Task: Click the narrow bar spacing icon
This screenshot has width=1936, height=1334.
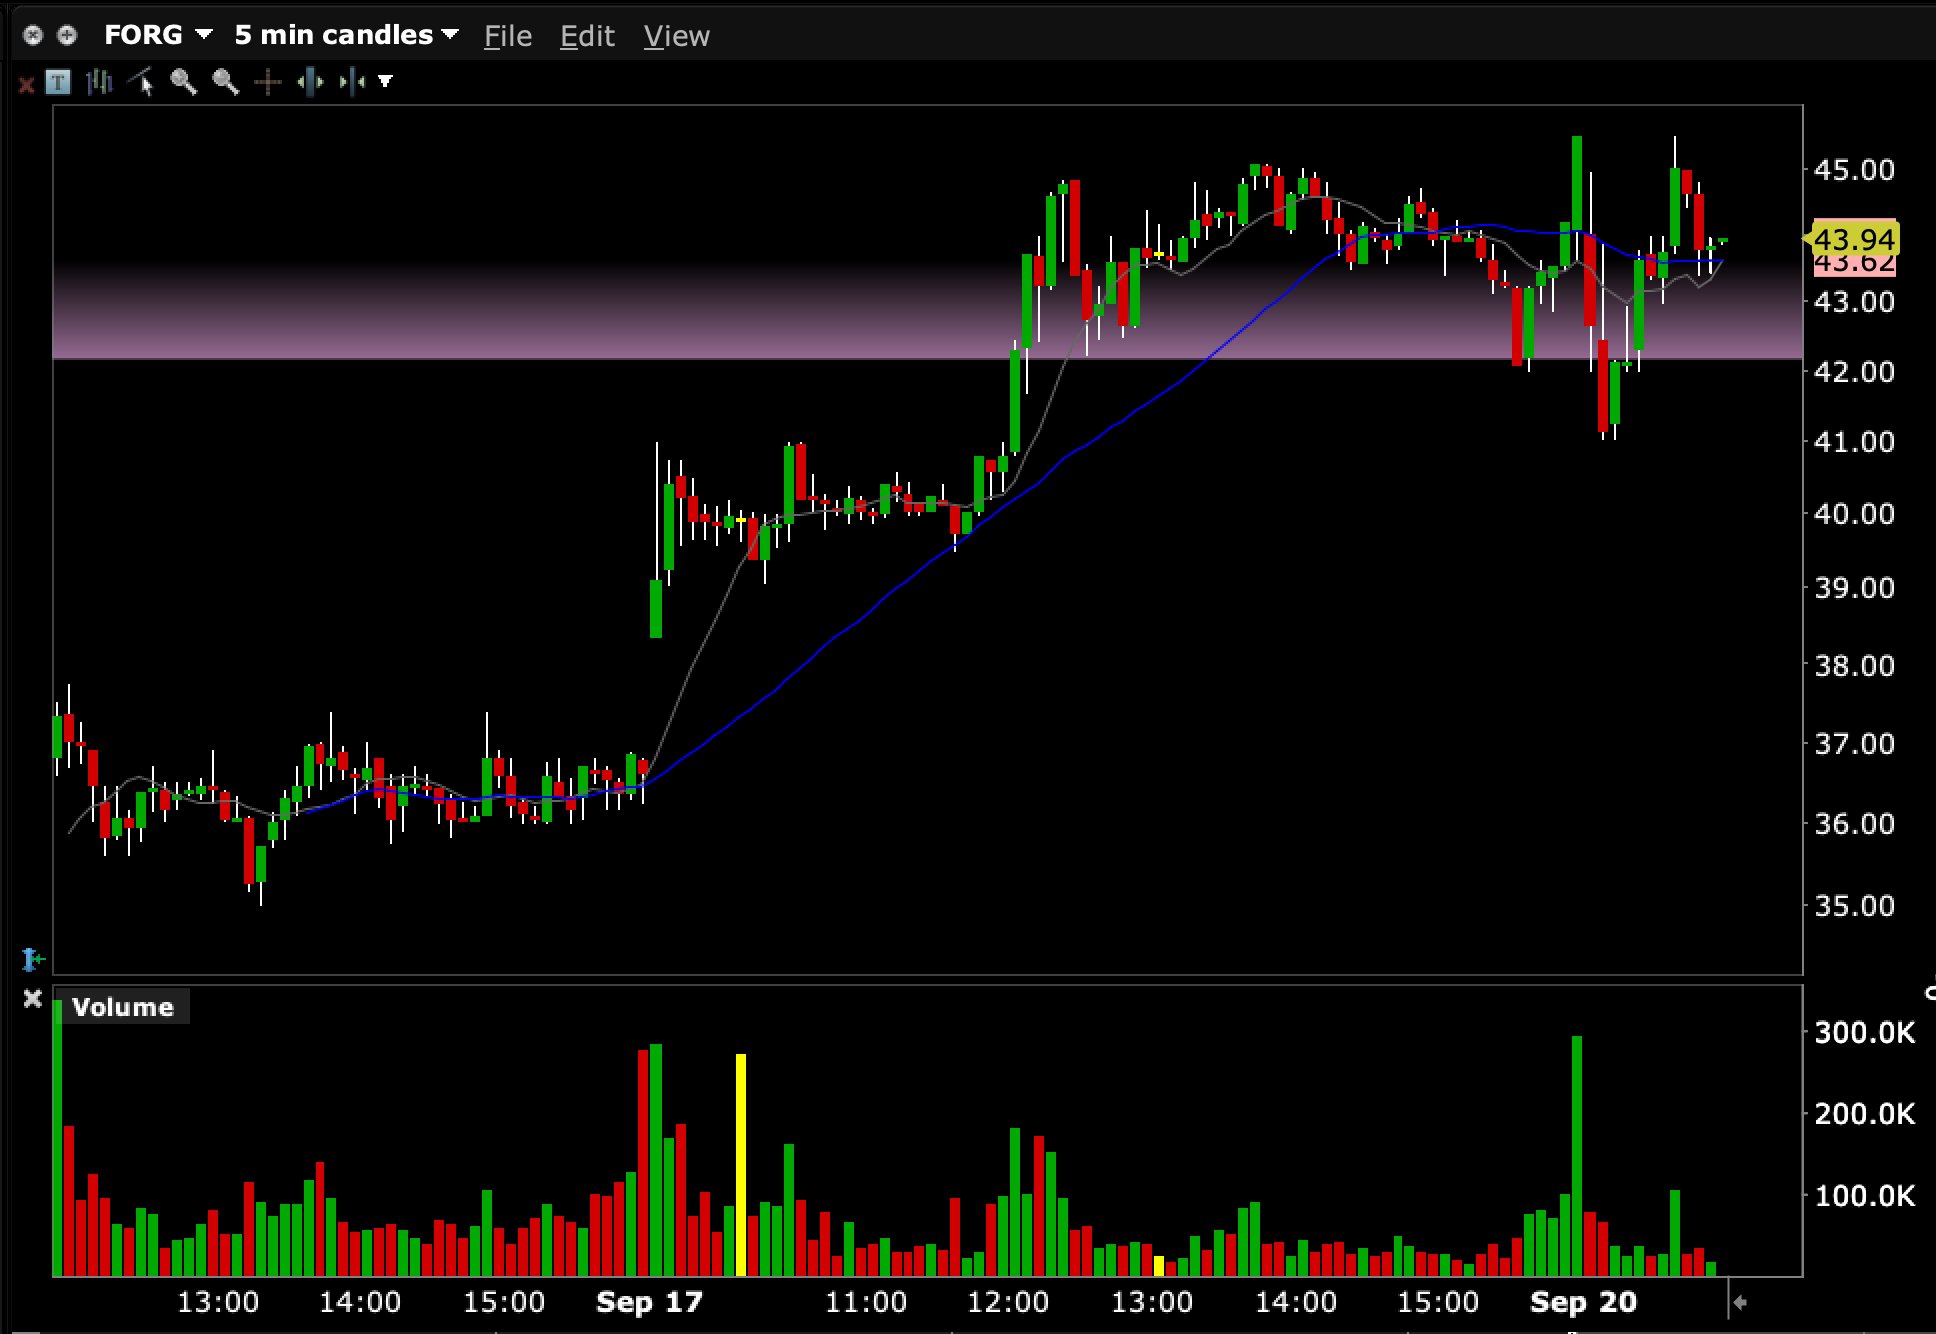Action: pyautogui.click(x=352, y=82)
